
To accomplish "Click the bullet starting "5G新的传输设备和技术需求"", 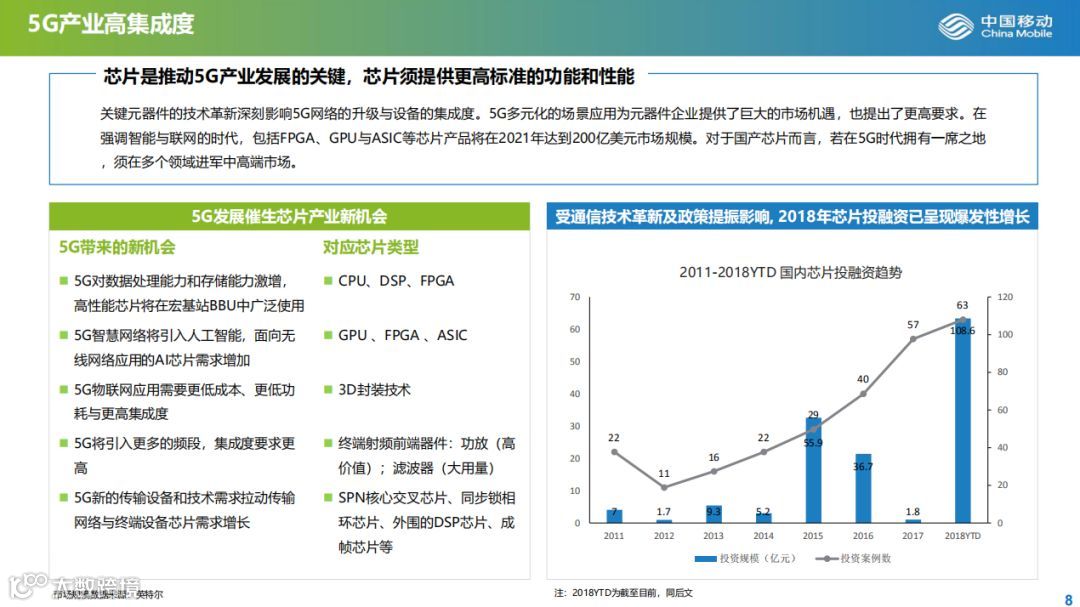I will (185, 511).
